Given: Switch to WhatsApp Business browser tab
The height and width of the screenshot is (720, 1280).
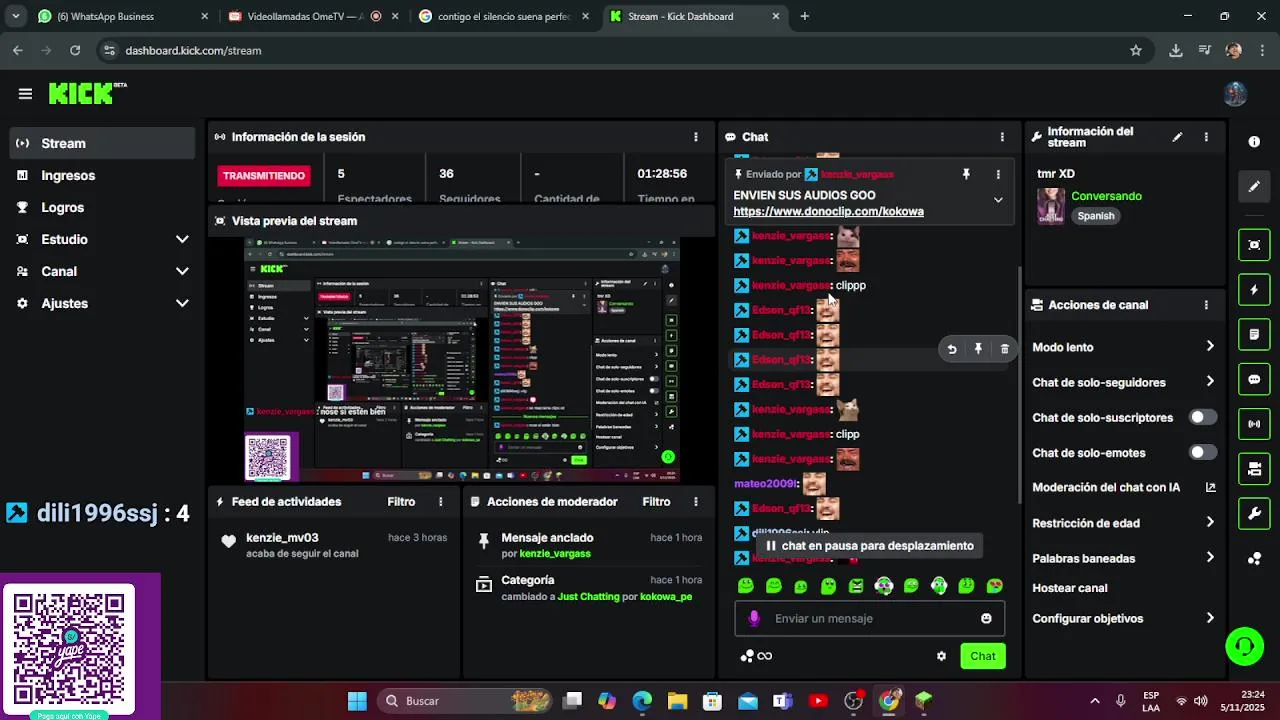Looking at the screenshot, I should [x=123, y=16].
